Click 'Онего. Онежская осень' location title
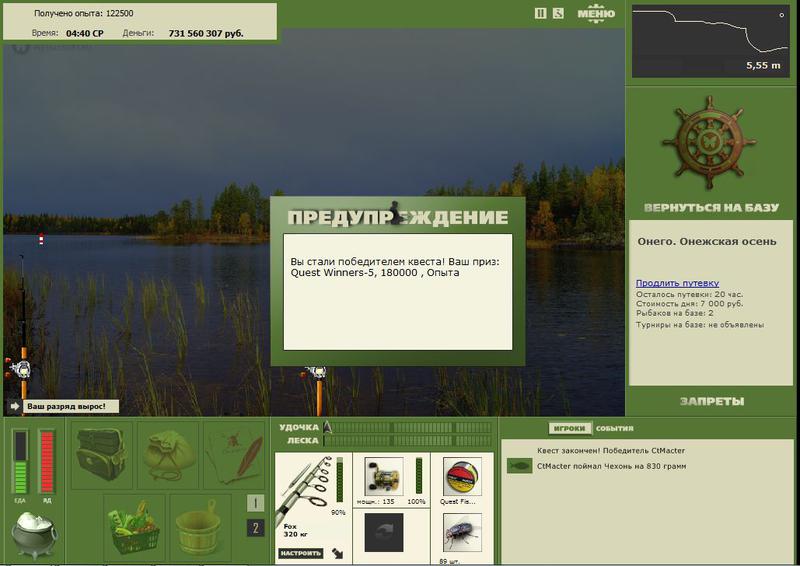Image resolution: width=800 pixels, height=566 pixels. (707, 241)
